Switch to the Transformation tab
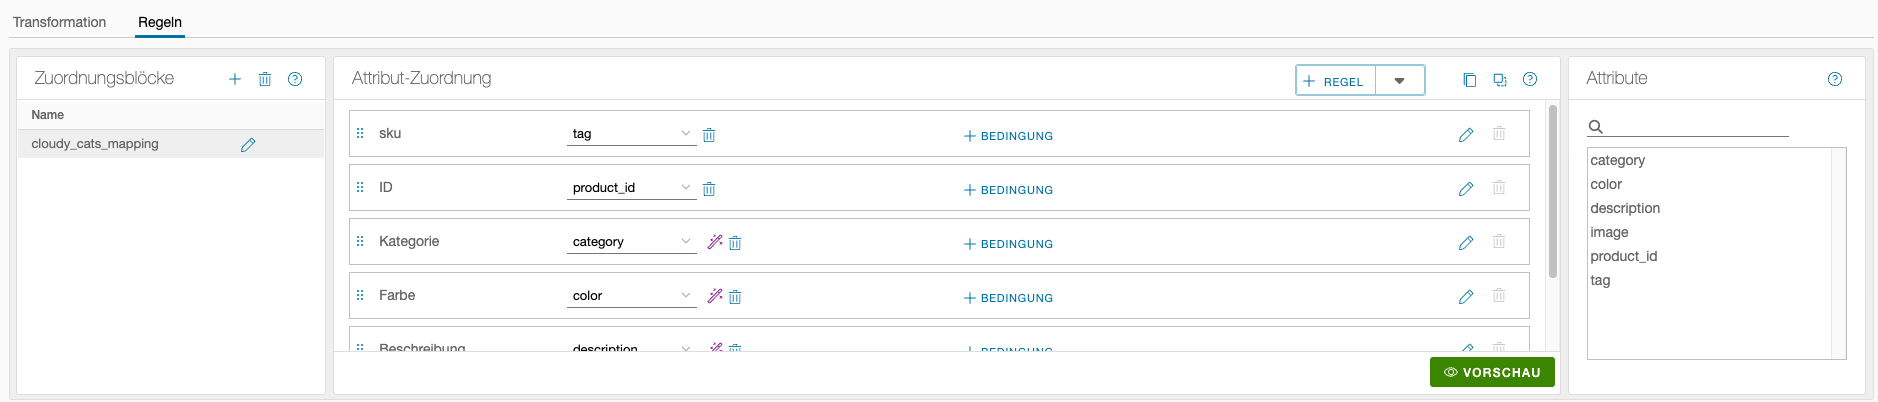 59,22
